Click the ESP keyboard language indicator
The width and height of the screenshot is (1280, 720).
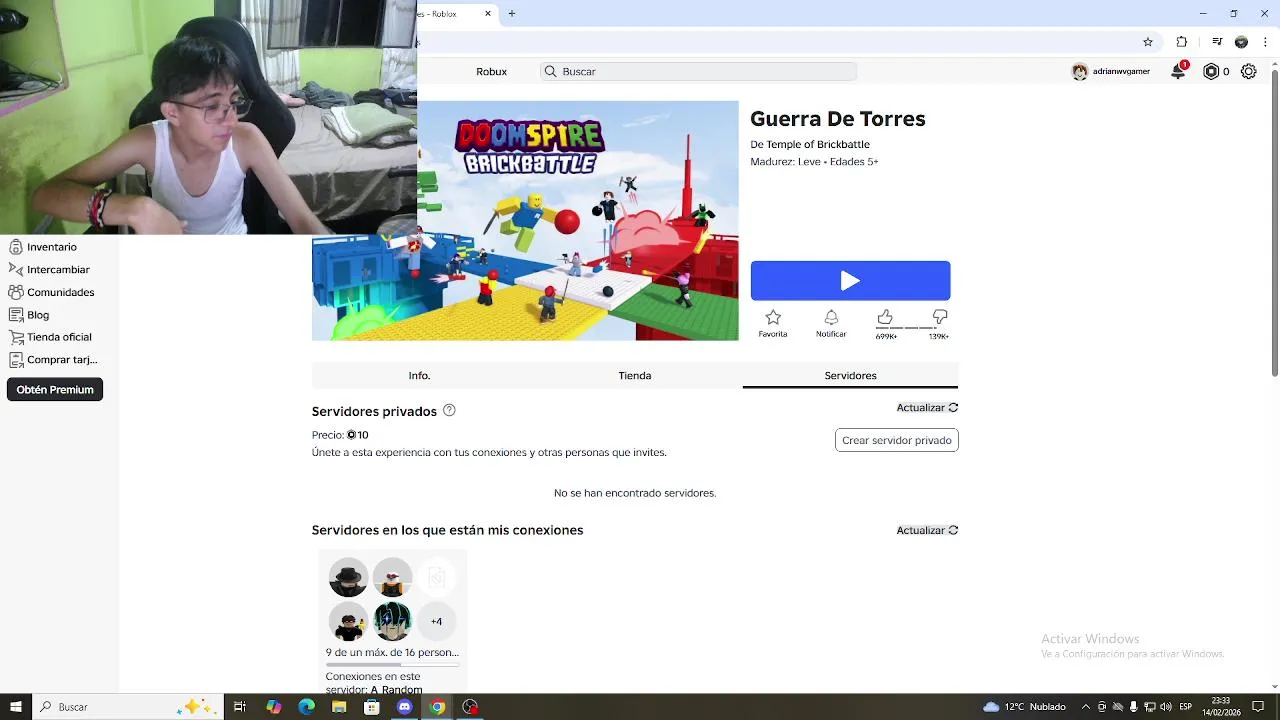(x=1186, y=707)
